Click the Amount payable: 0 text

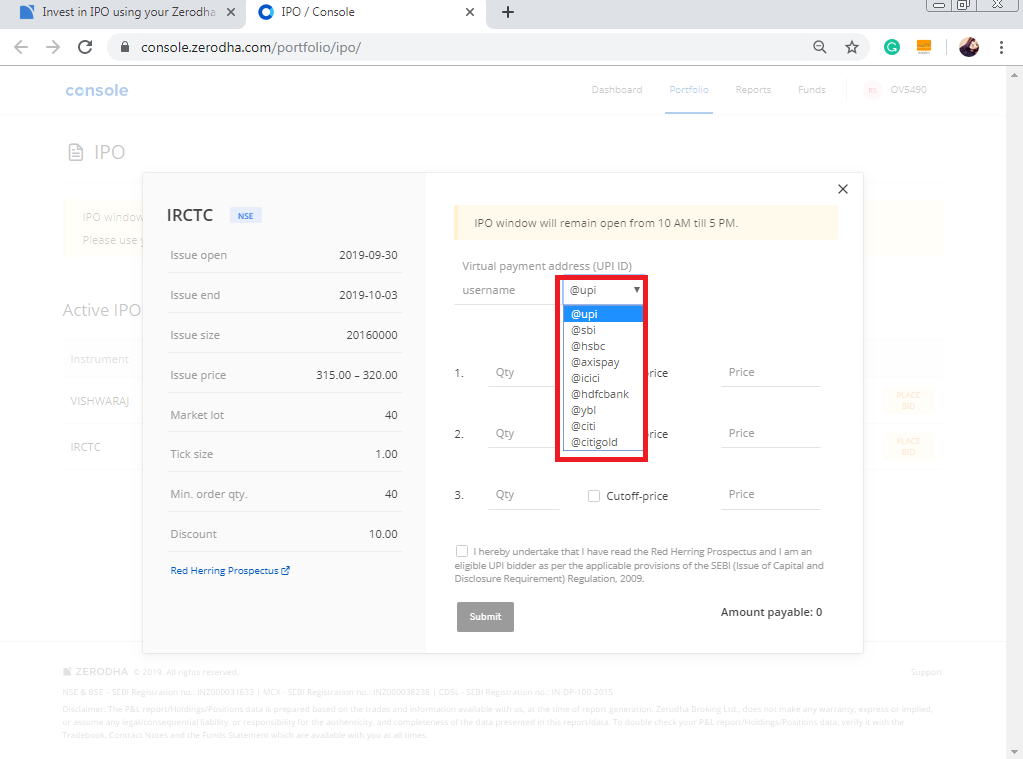click(x=771, y=612)
